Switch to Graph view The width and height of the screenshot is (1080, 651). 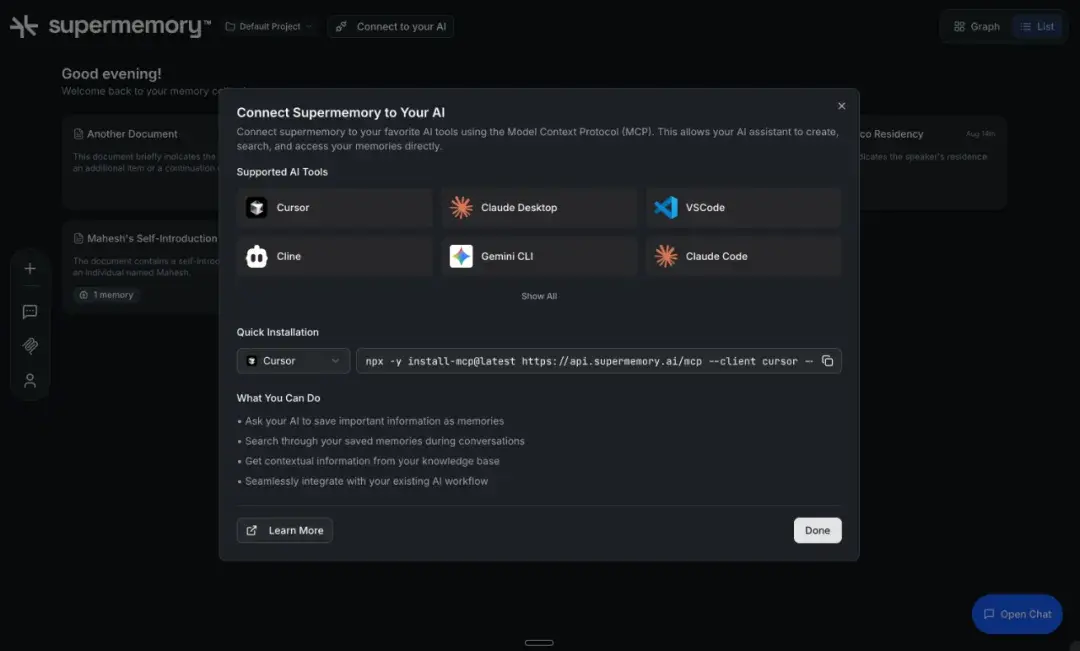[977, 26]
